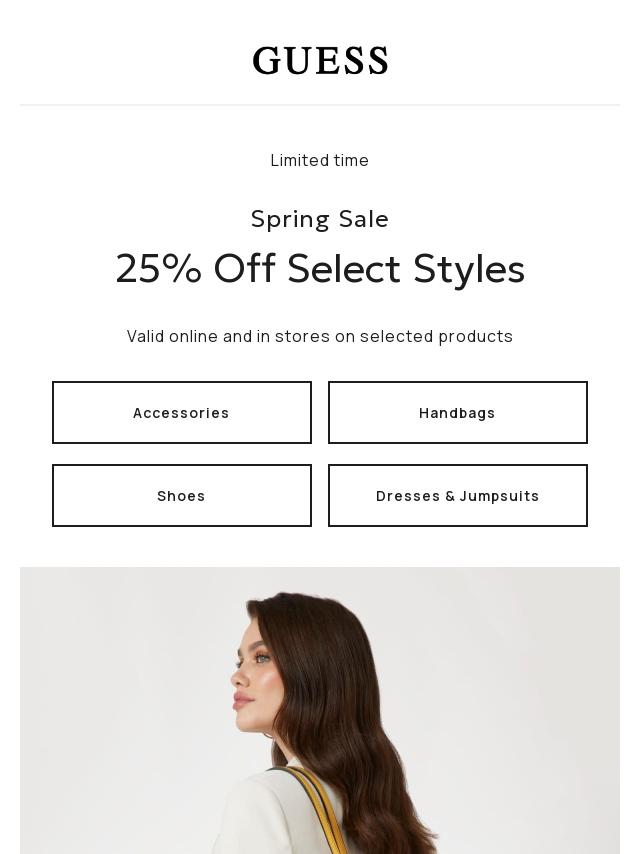Open the Accessories category
640x854 pixels.
tap(182, 413)
